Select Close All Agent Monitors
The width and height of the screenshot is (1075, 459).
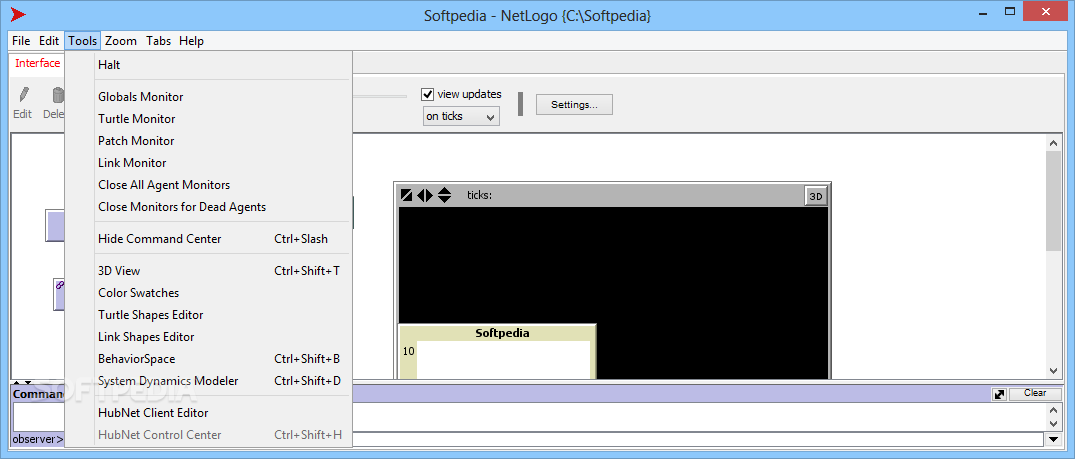[208, 185]
